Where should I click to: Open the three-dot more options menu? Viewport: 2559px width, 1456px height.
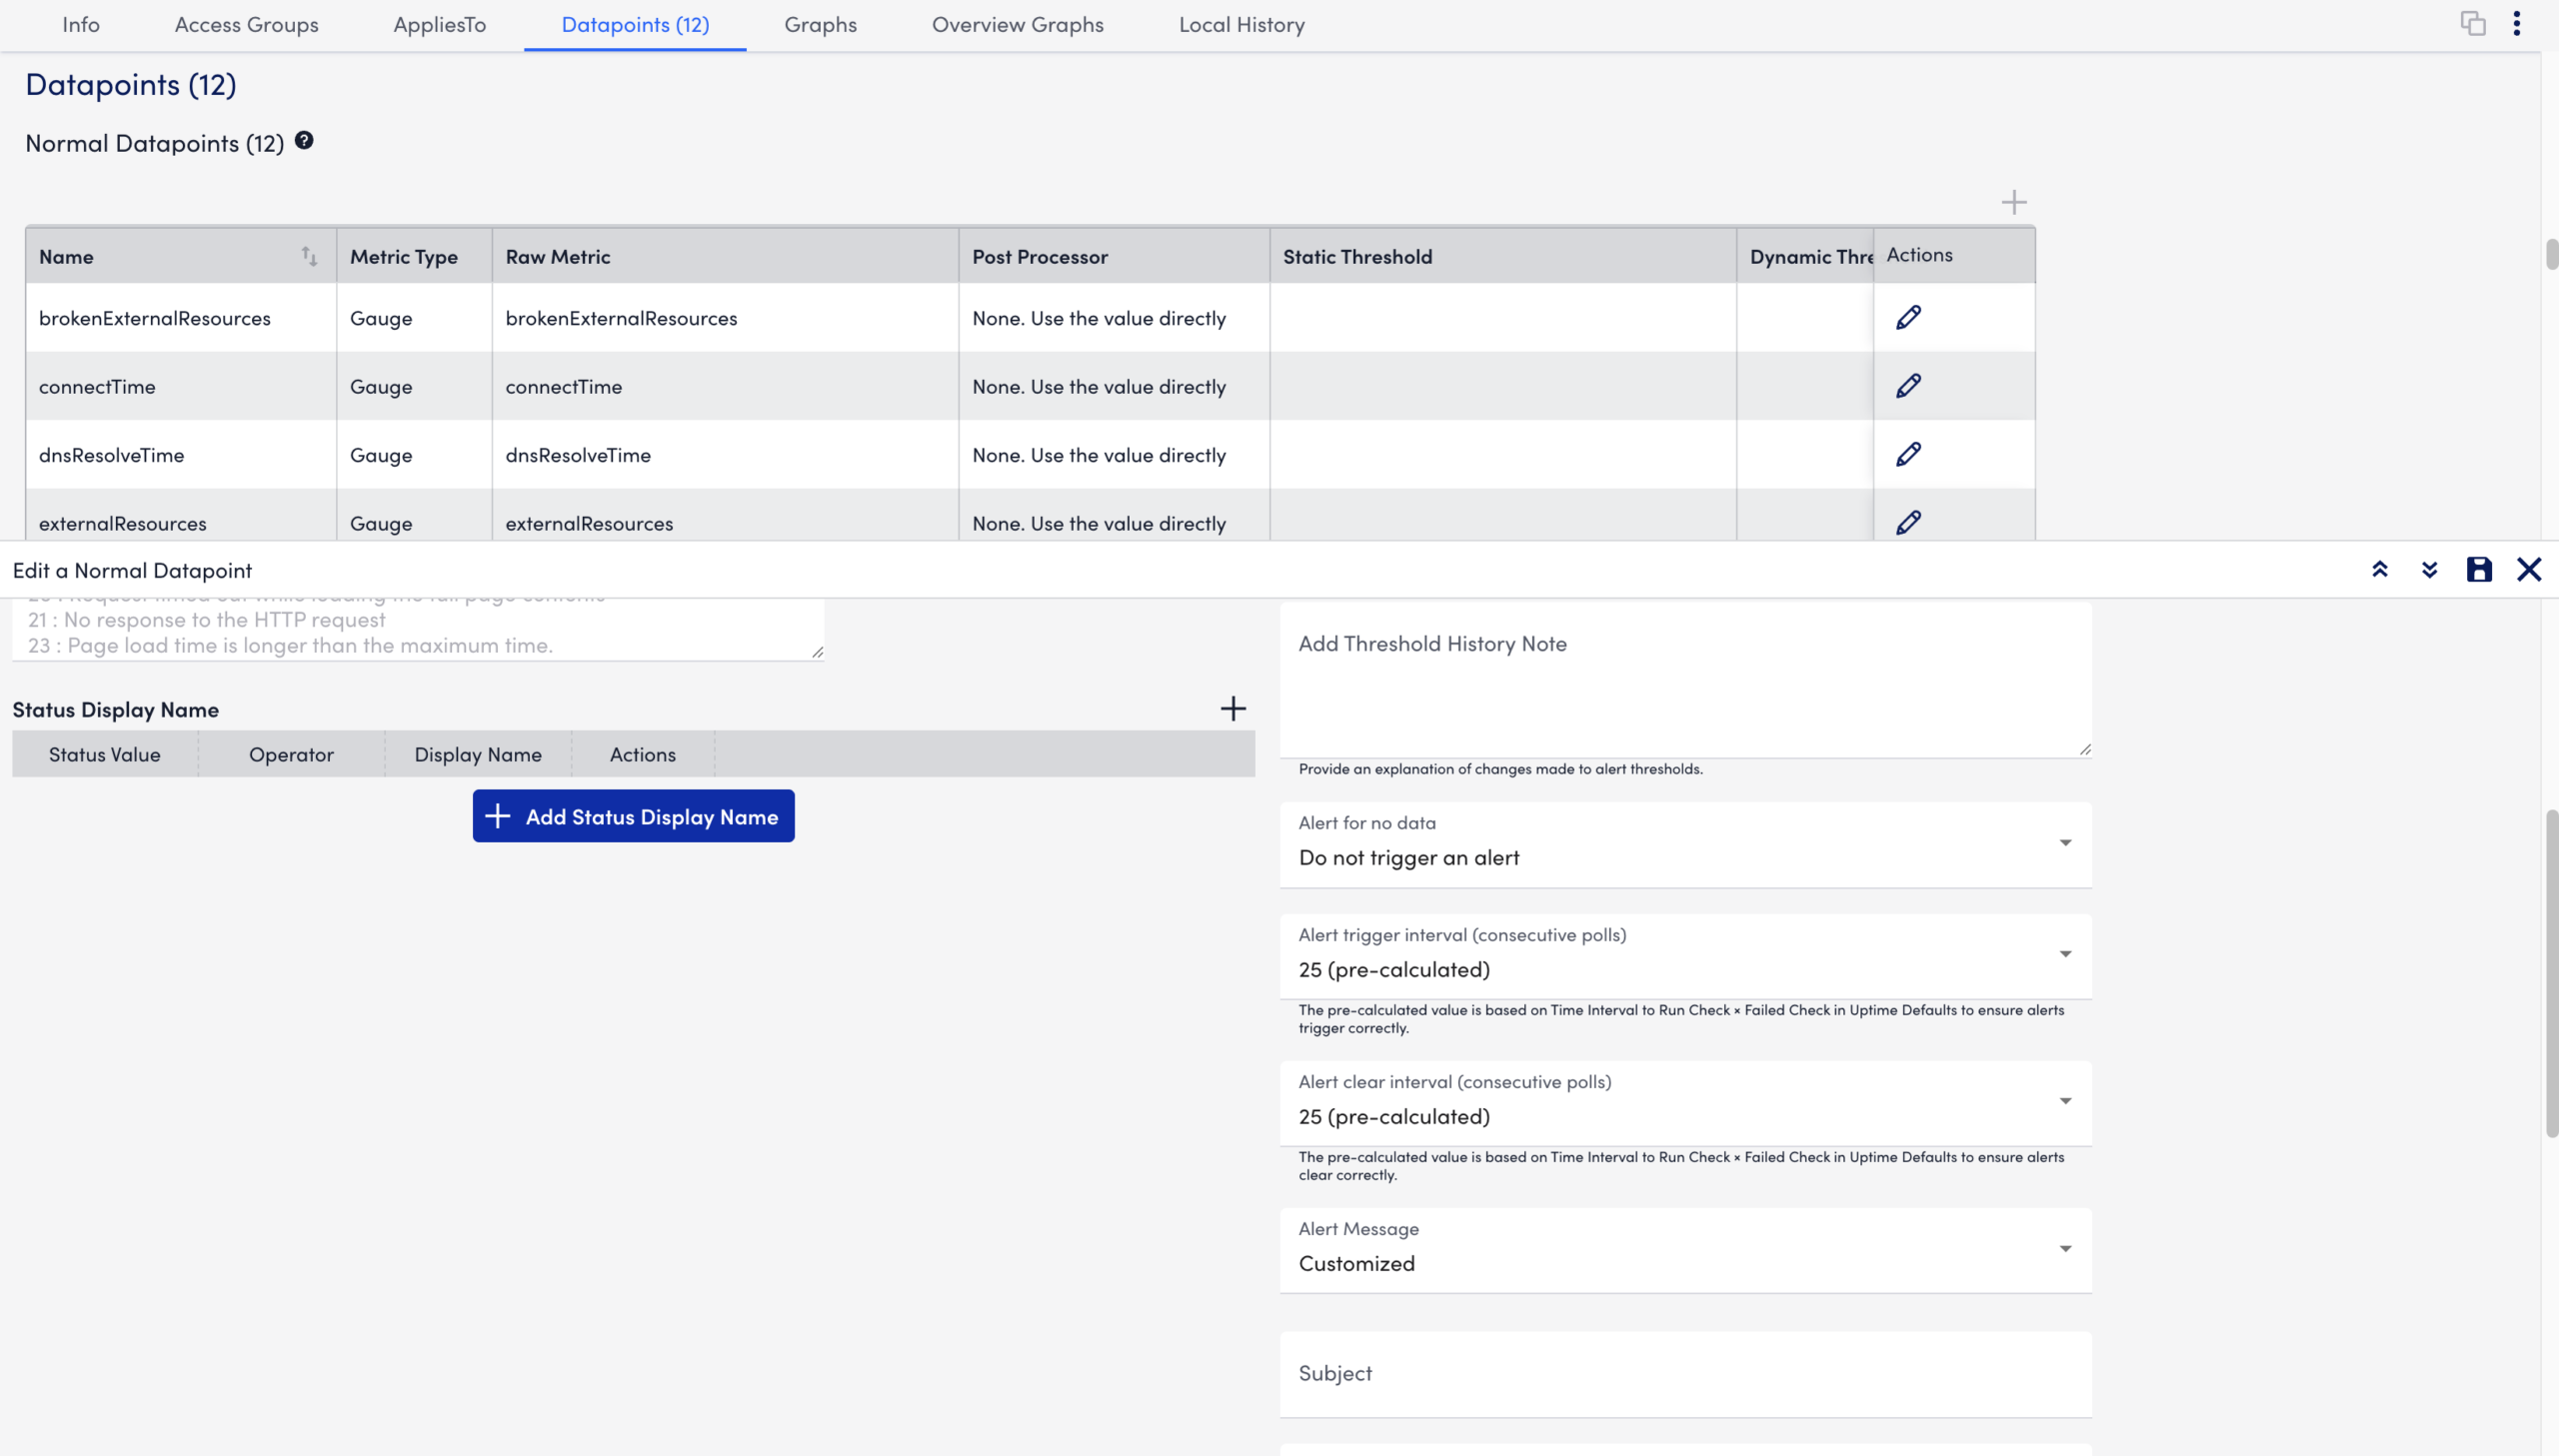[x=2517, y=23]
